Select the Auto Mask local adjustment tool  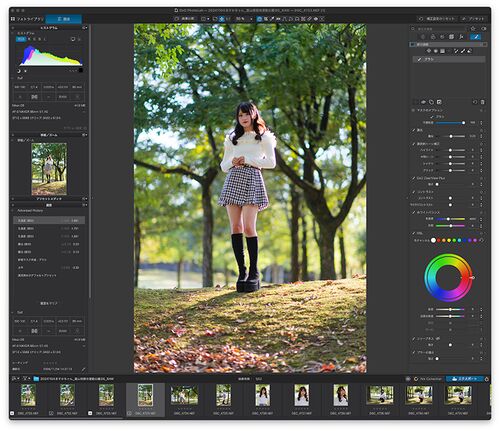click(x=456, y=51)
